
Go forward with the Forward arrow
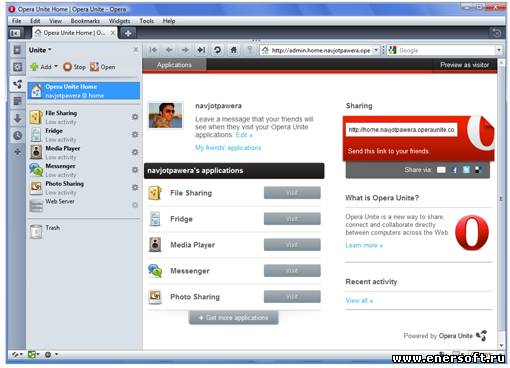pyautogui.click(x=185, y=50)
